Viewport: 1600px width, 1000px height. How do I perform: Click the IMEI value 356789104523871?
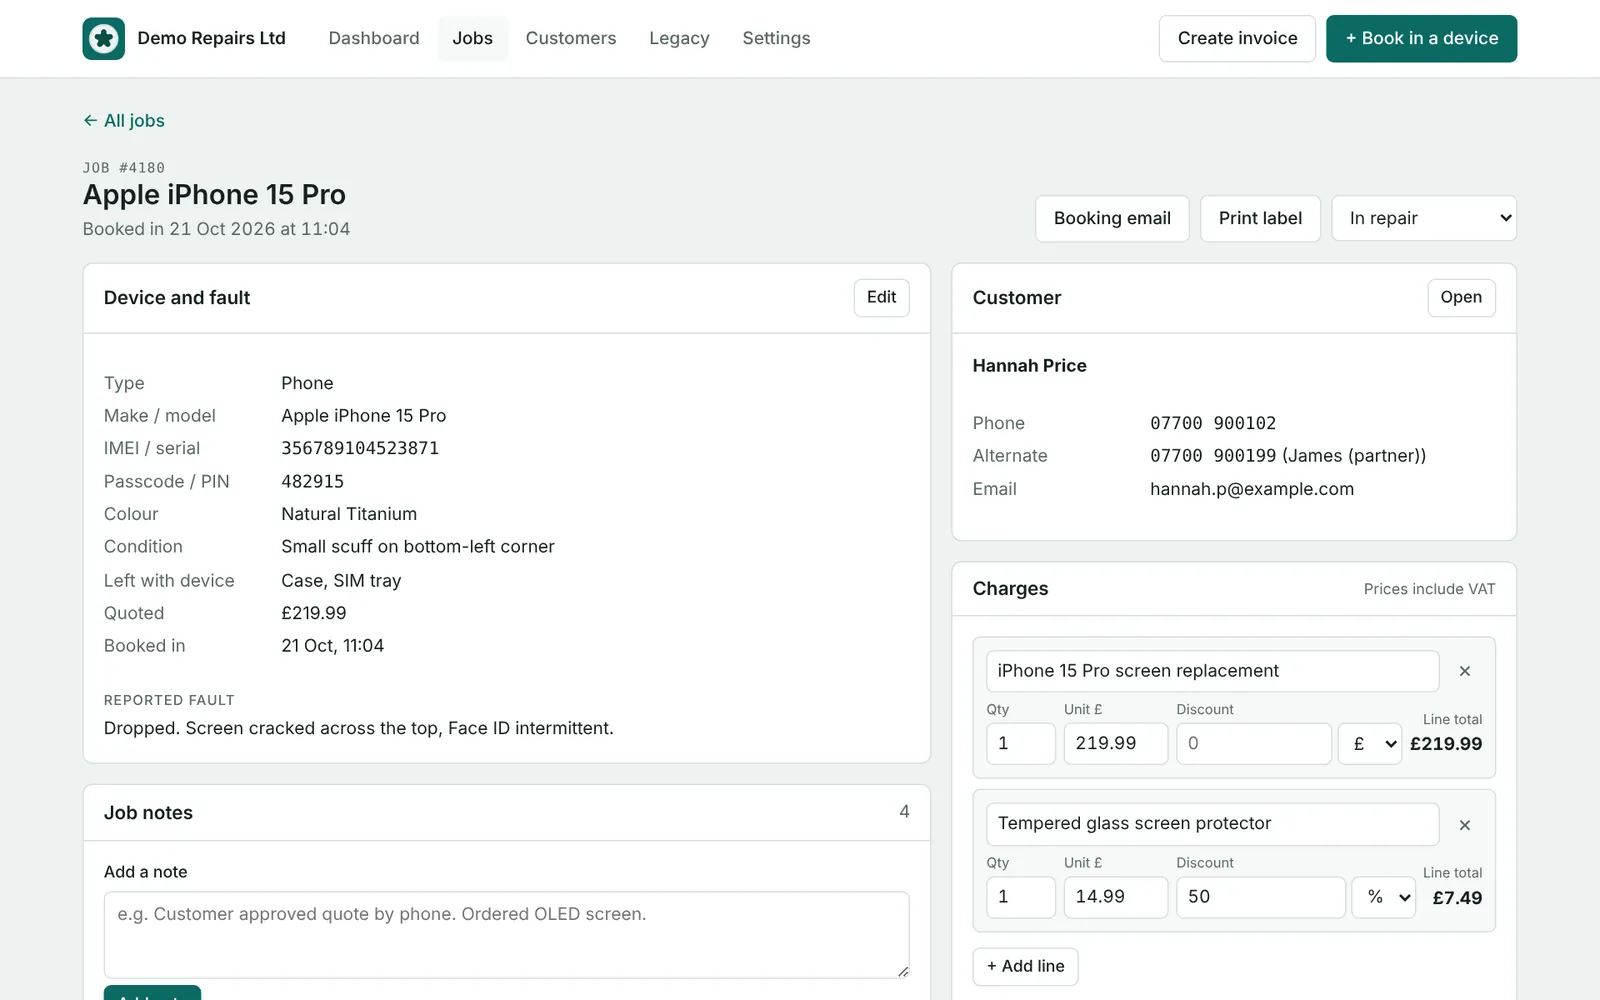pyautogui.click(x=360, y=448)
